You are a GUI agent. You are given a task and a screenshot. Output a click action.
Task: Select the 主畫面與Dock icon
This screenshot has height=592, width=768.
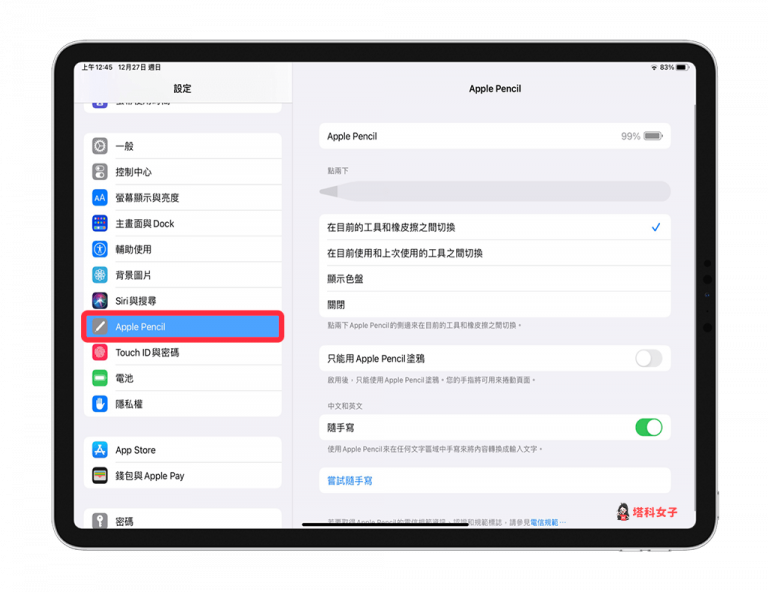point(100,224)
